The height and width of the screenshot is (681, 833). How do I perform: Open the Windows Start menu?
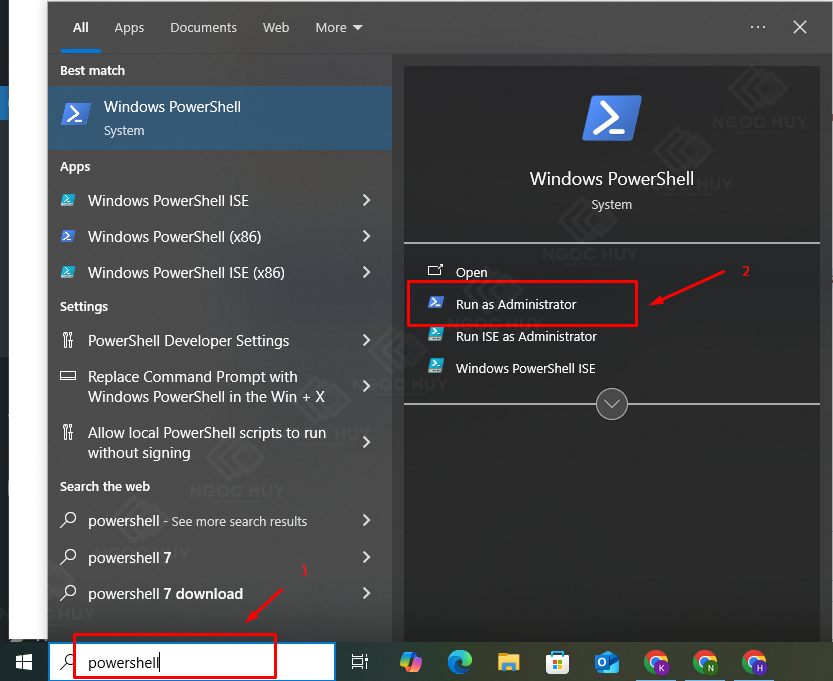pyautogui.click(x=24, y=662)
